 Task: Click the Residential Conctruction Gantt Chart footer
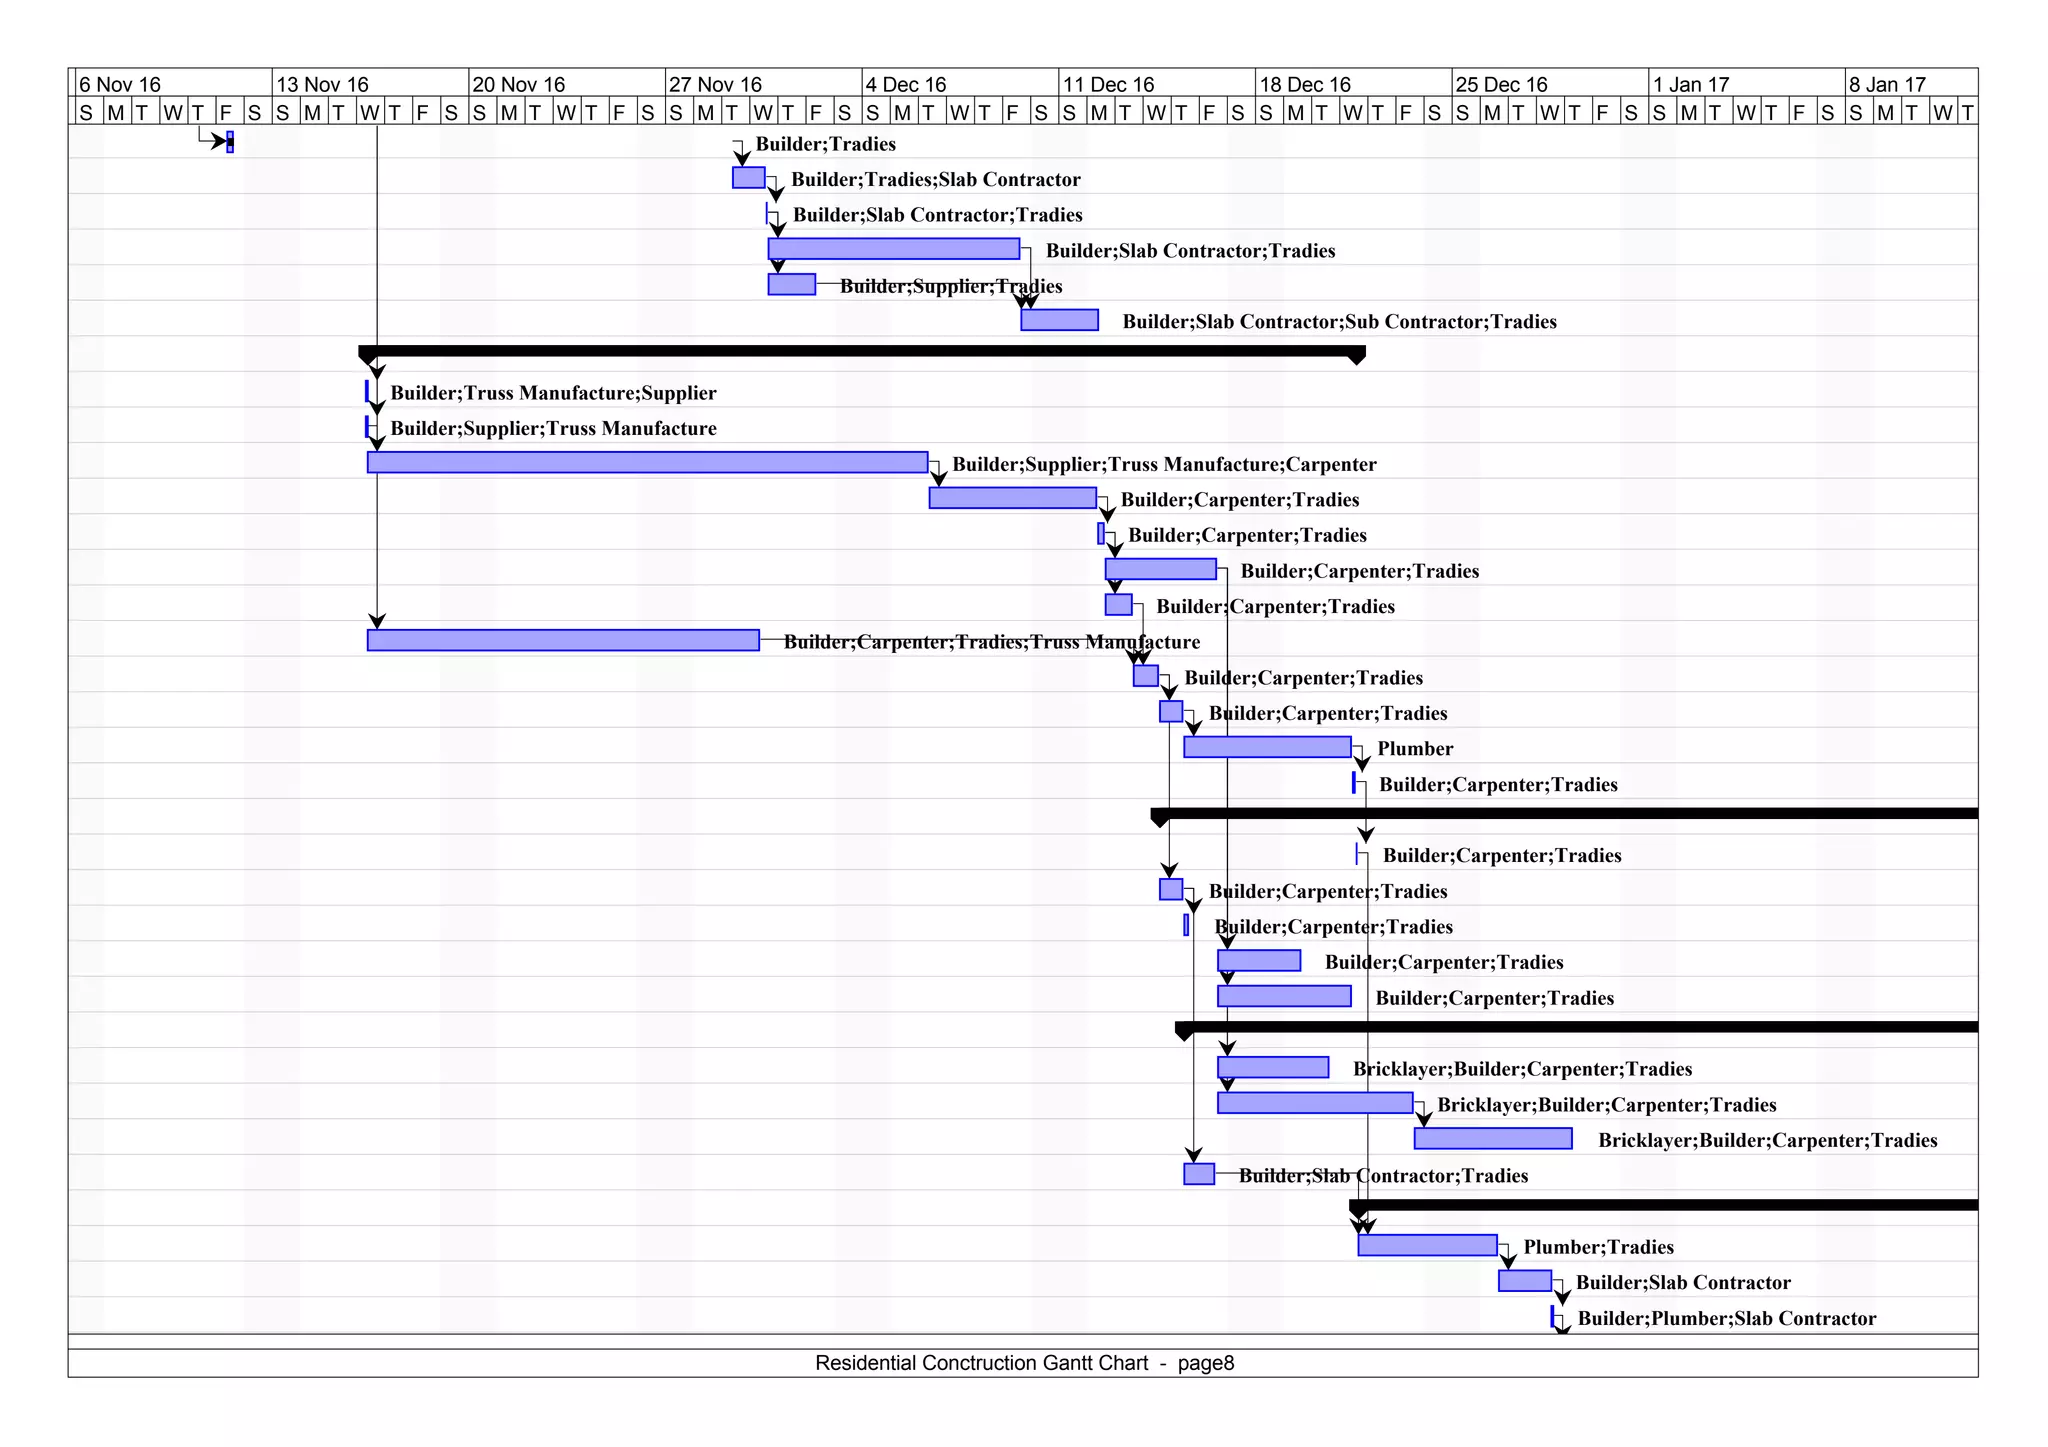[1024, 1363]
